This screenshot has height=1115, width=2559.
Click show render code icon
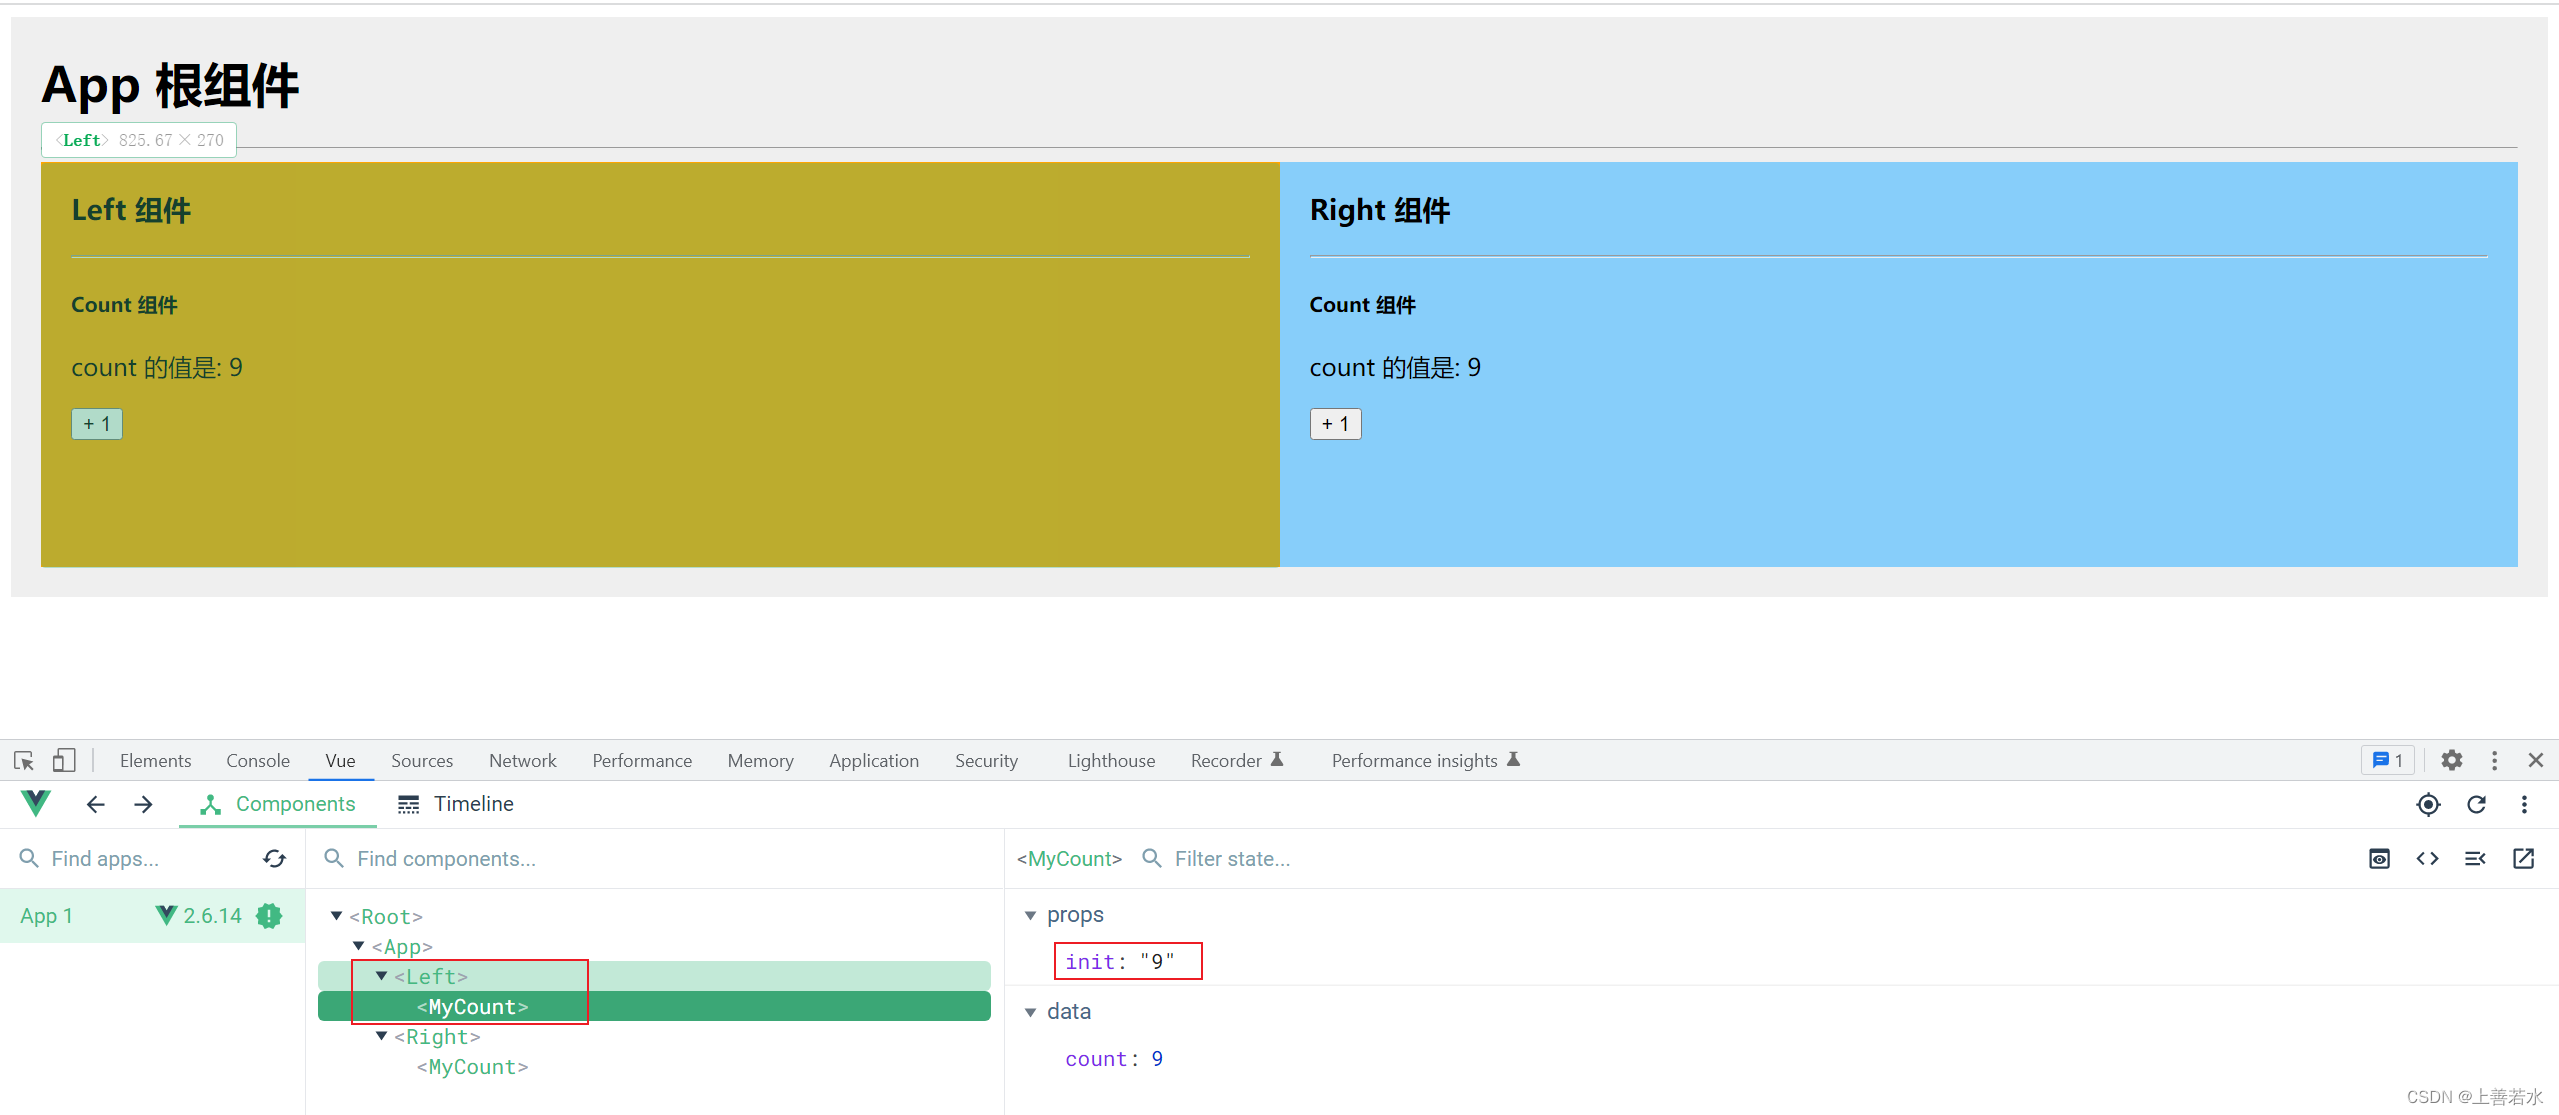(2427, 859)
